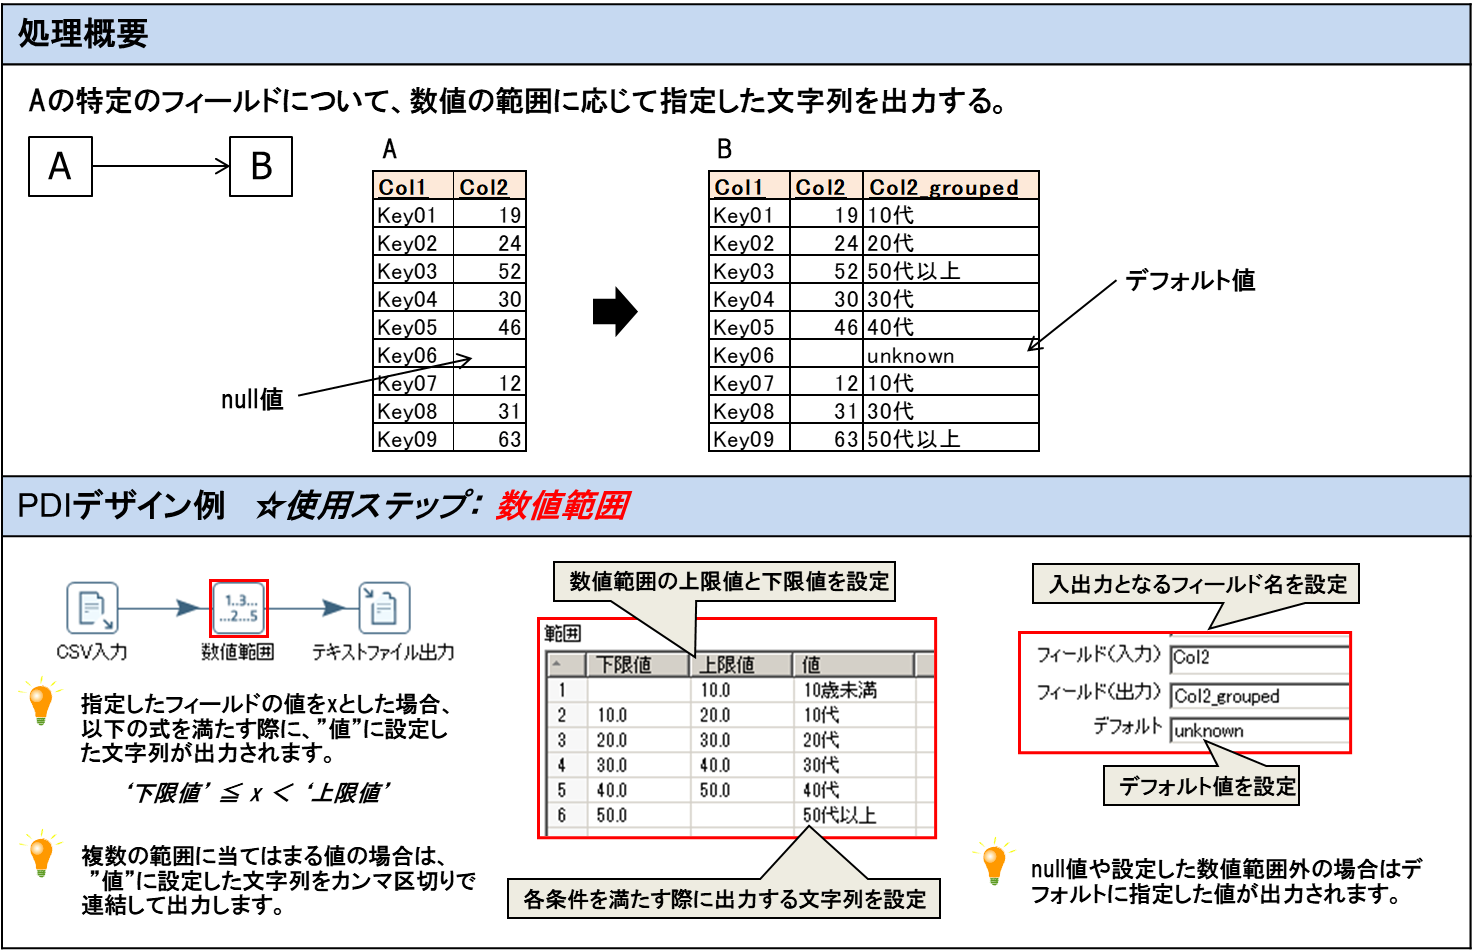1473x951 pixels.
Task: Select the CSV入力 step icon
Action: pyautogui.click(x=92, y=608)
